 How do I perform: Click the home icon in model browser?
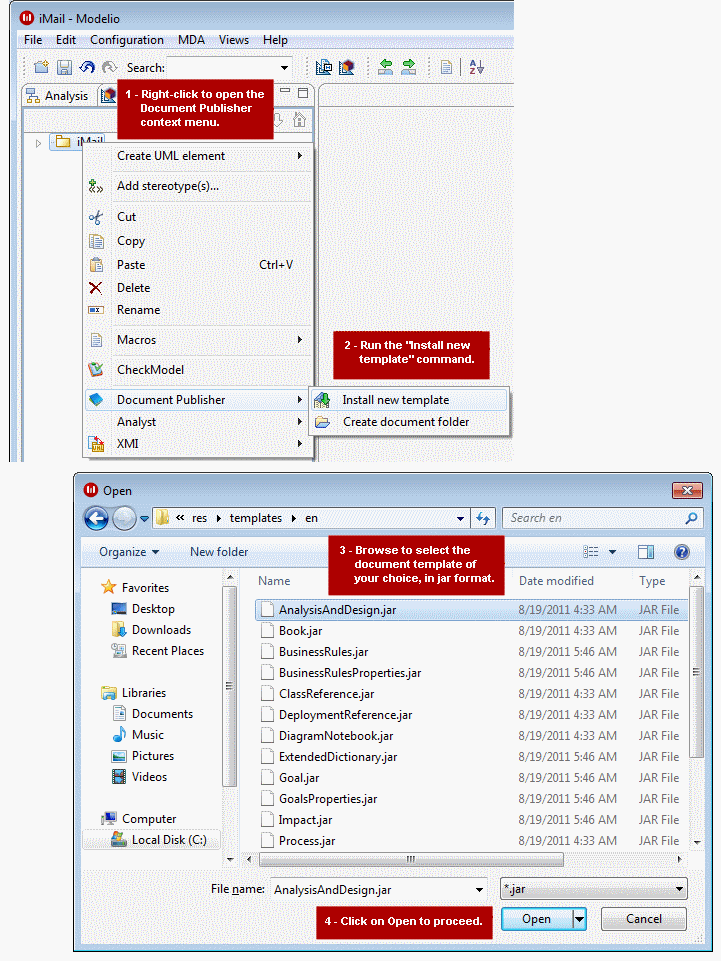[x=299, y=120]
